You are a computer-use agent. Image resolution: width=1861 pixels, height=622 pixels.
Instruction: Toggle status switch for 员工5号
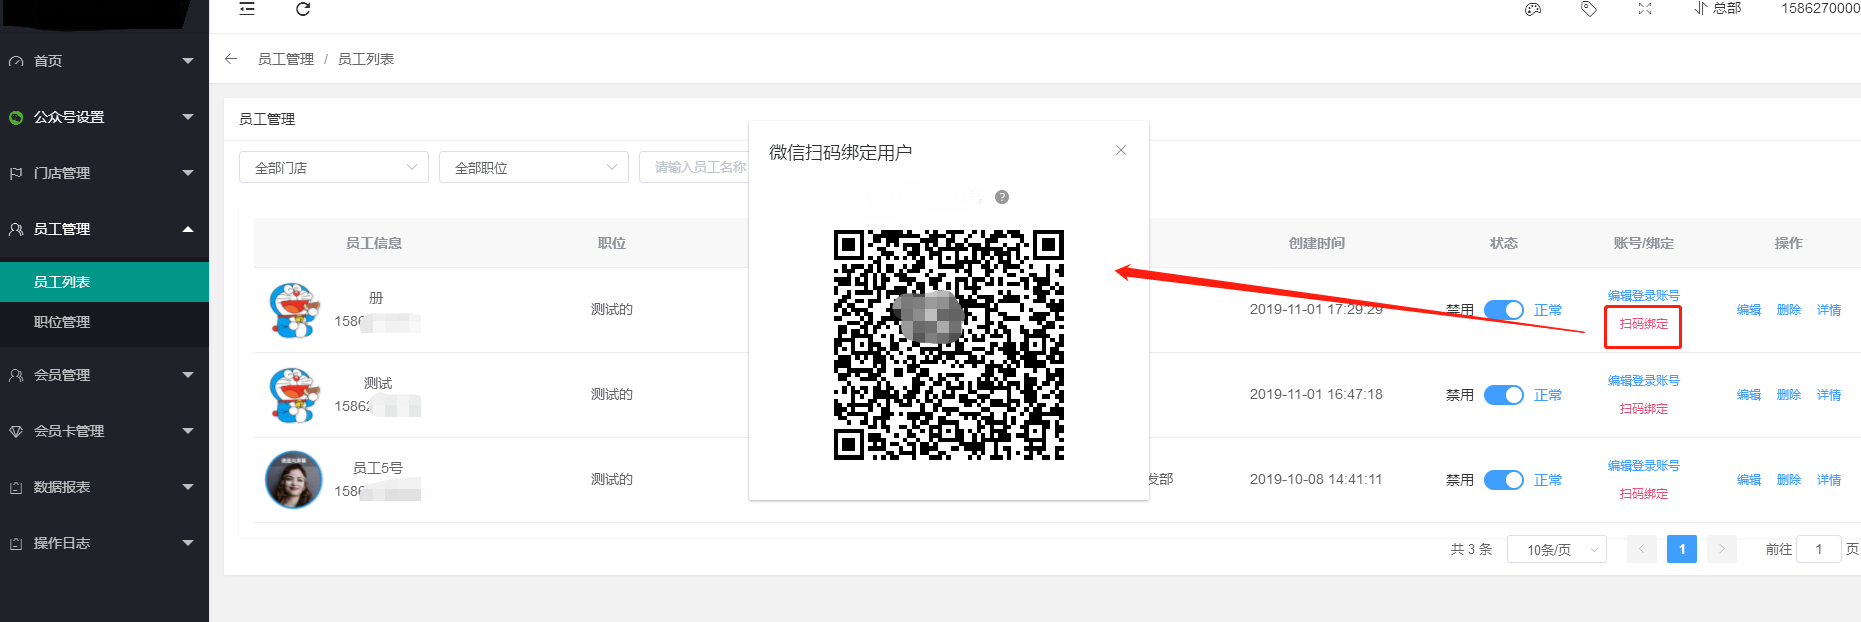coord(1503,480)
